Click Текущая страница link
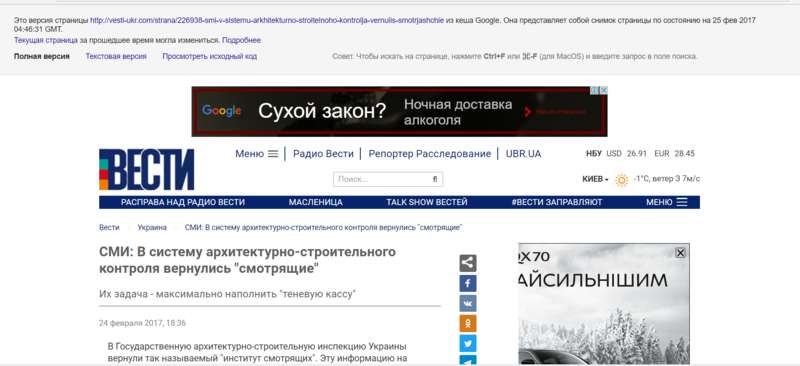Image resolution: width=800 pixels, height=366 pixels. [x=45, y=40]
